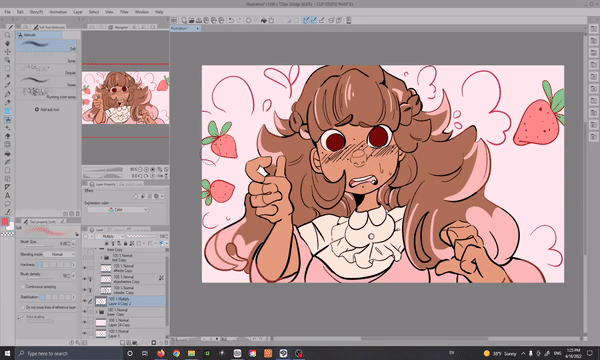Image resolution: width=600 pixels, height=360 pixels.
Task: Click the smartphone connection icon in command bar
Action: [x=349, y=20]
